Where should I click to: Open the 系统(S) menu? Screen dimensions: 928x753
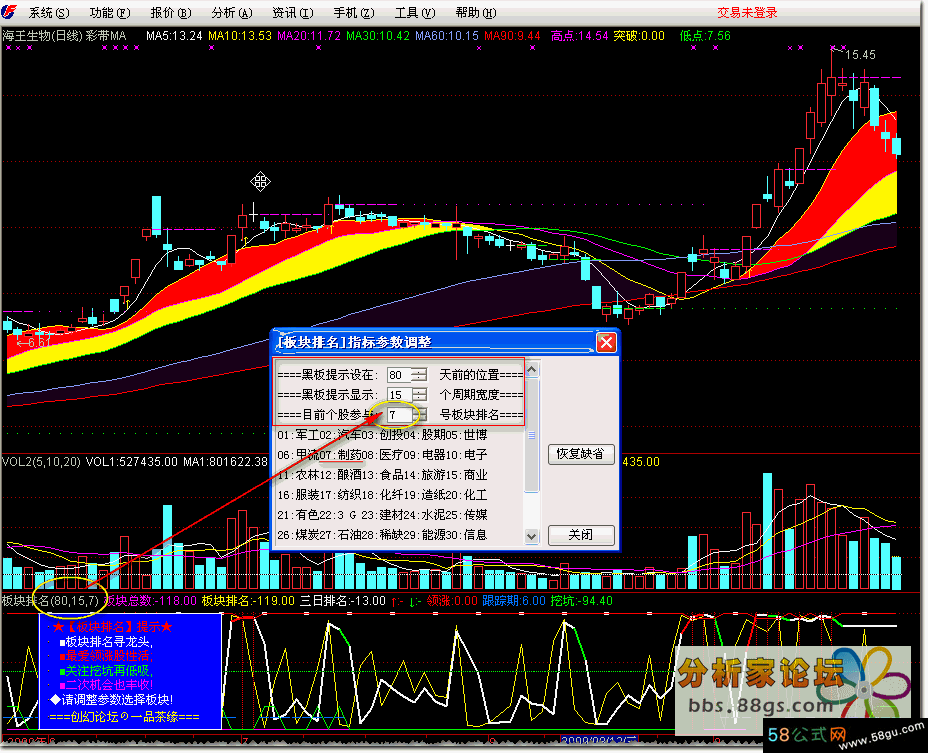tap(49, 12)
